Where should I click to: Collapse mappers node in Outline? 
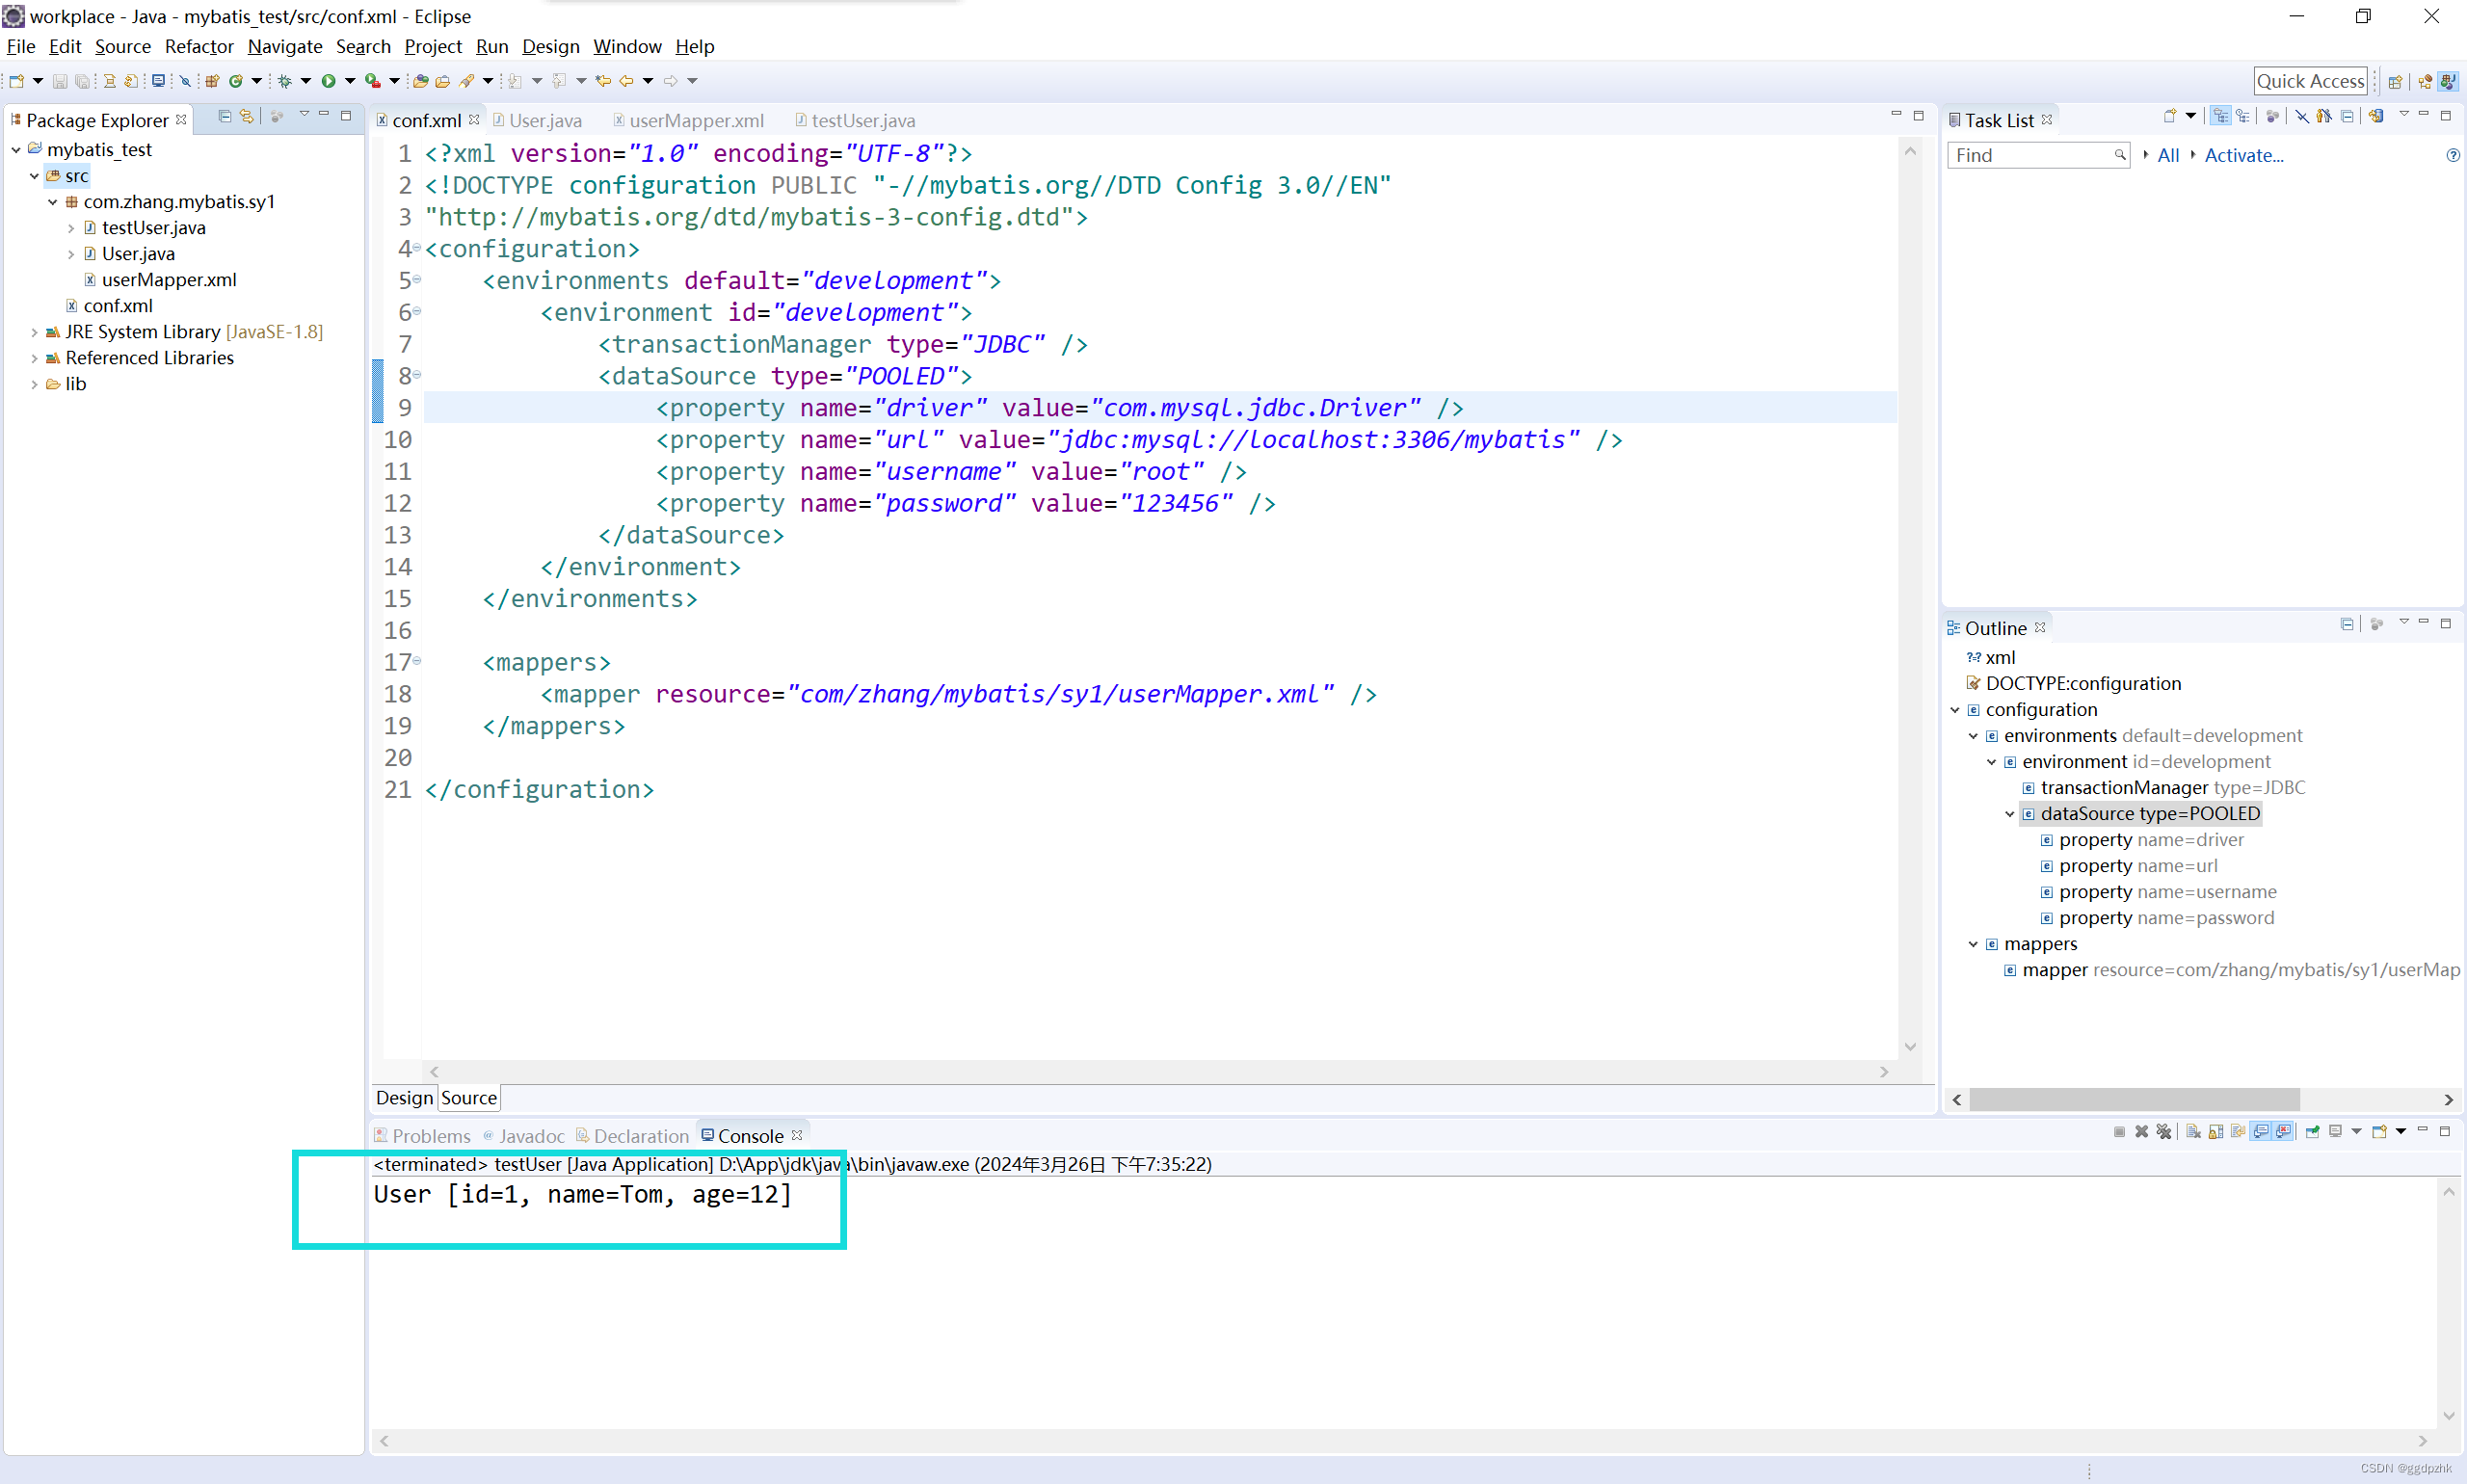click(x=1973, y=944)
